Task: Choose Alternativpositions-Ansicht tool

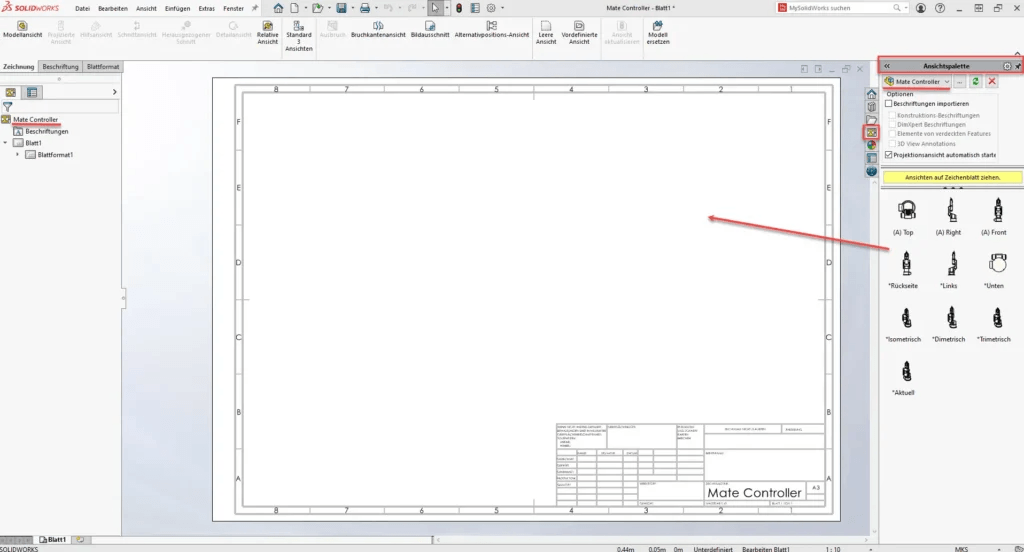Action: click(491, 28)
